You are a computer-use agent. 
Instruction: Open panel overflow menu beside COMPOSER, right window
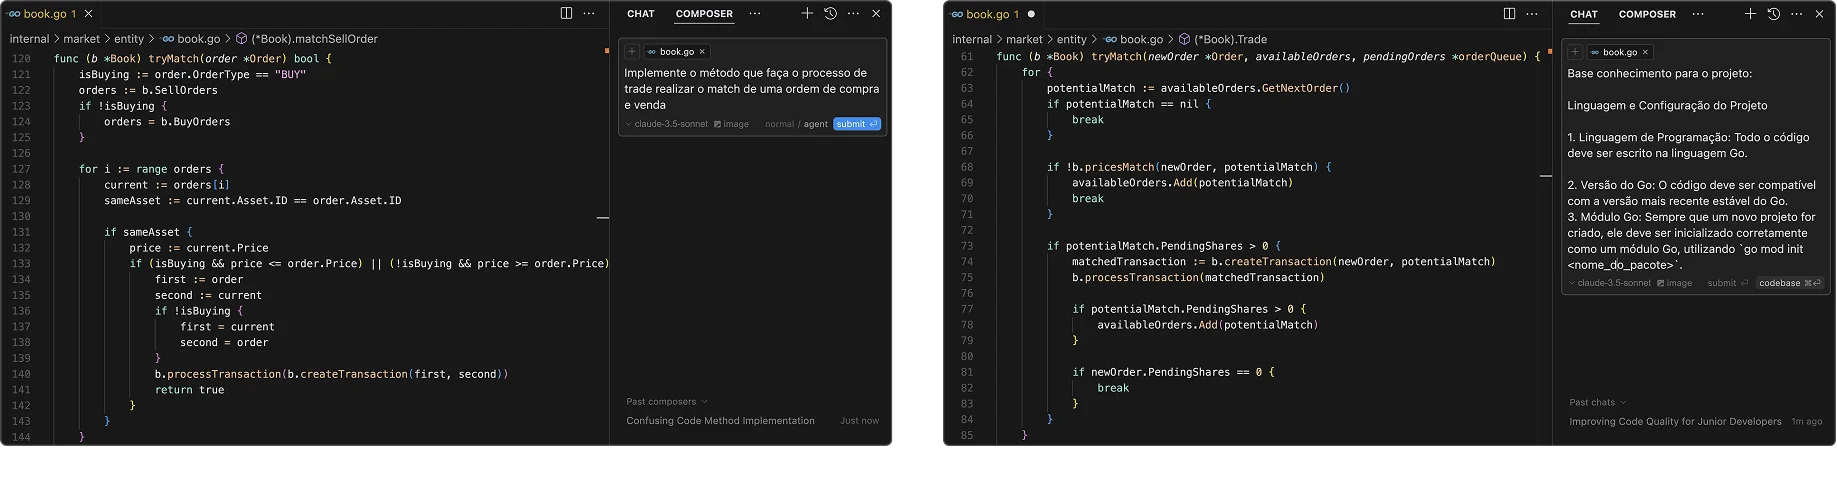(x=1698, y=14)
